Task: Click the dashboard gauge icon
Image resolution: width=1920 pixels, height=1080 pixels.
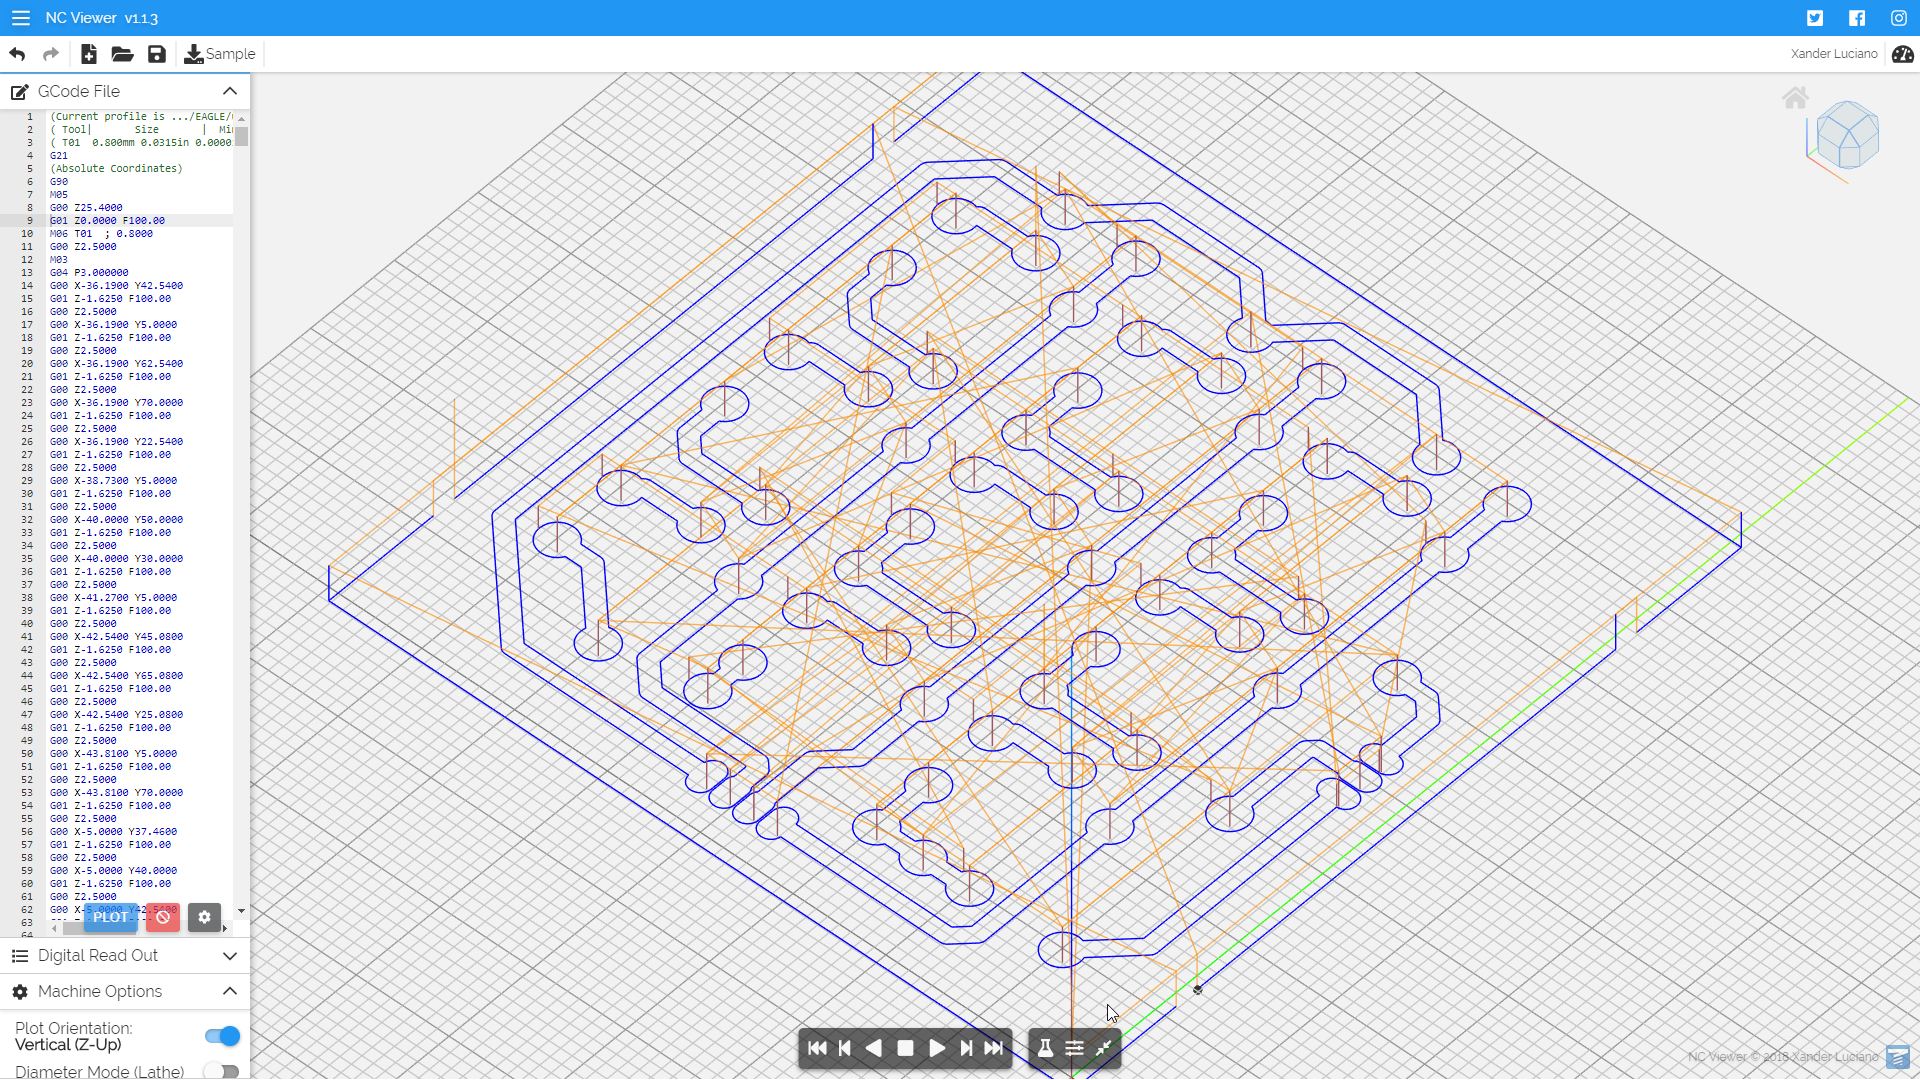Action: pyautogui.click(x=1902, y=54)
